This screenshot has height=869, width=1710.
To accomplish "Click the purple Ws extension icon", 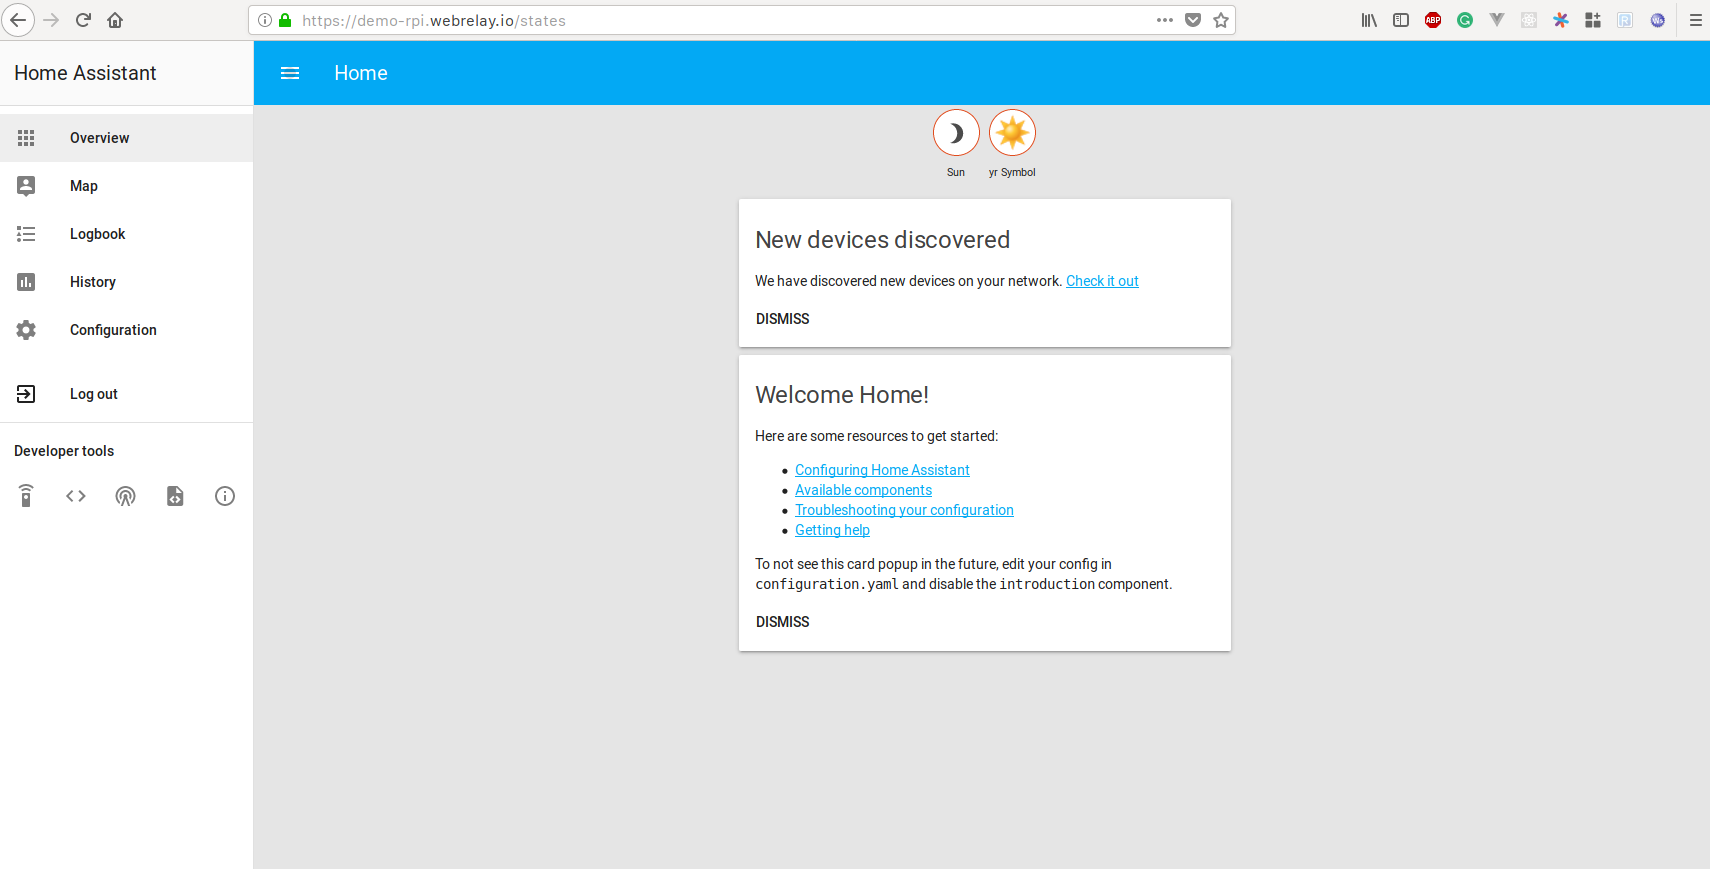I will point(1658,20).
